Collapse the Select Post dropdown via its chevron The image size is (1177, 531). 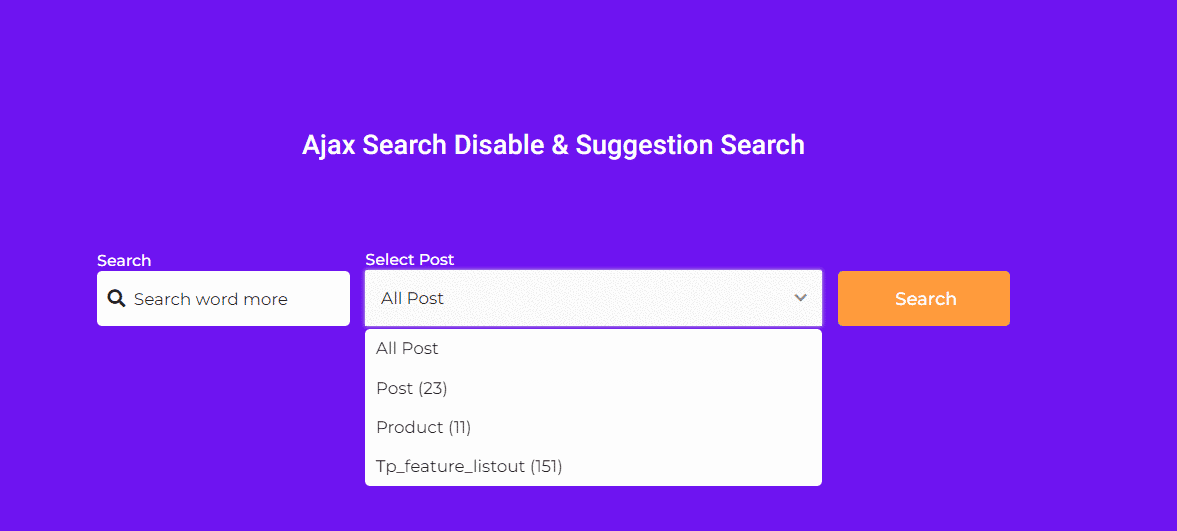tap(800, 298)
